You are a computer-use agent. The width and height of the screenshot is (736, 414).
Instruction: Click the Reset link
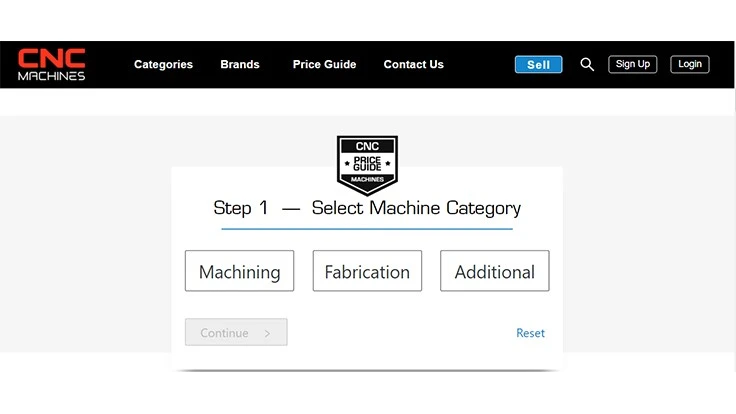530,333
